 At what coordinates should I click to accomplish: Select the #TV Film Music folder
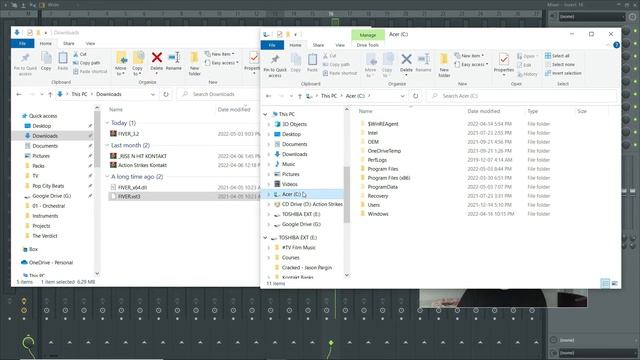tap(298, 247)
